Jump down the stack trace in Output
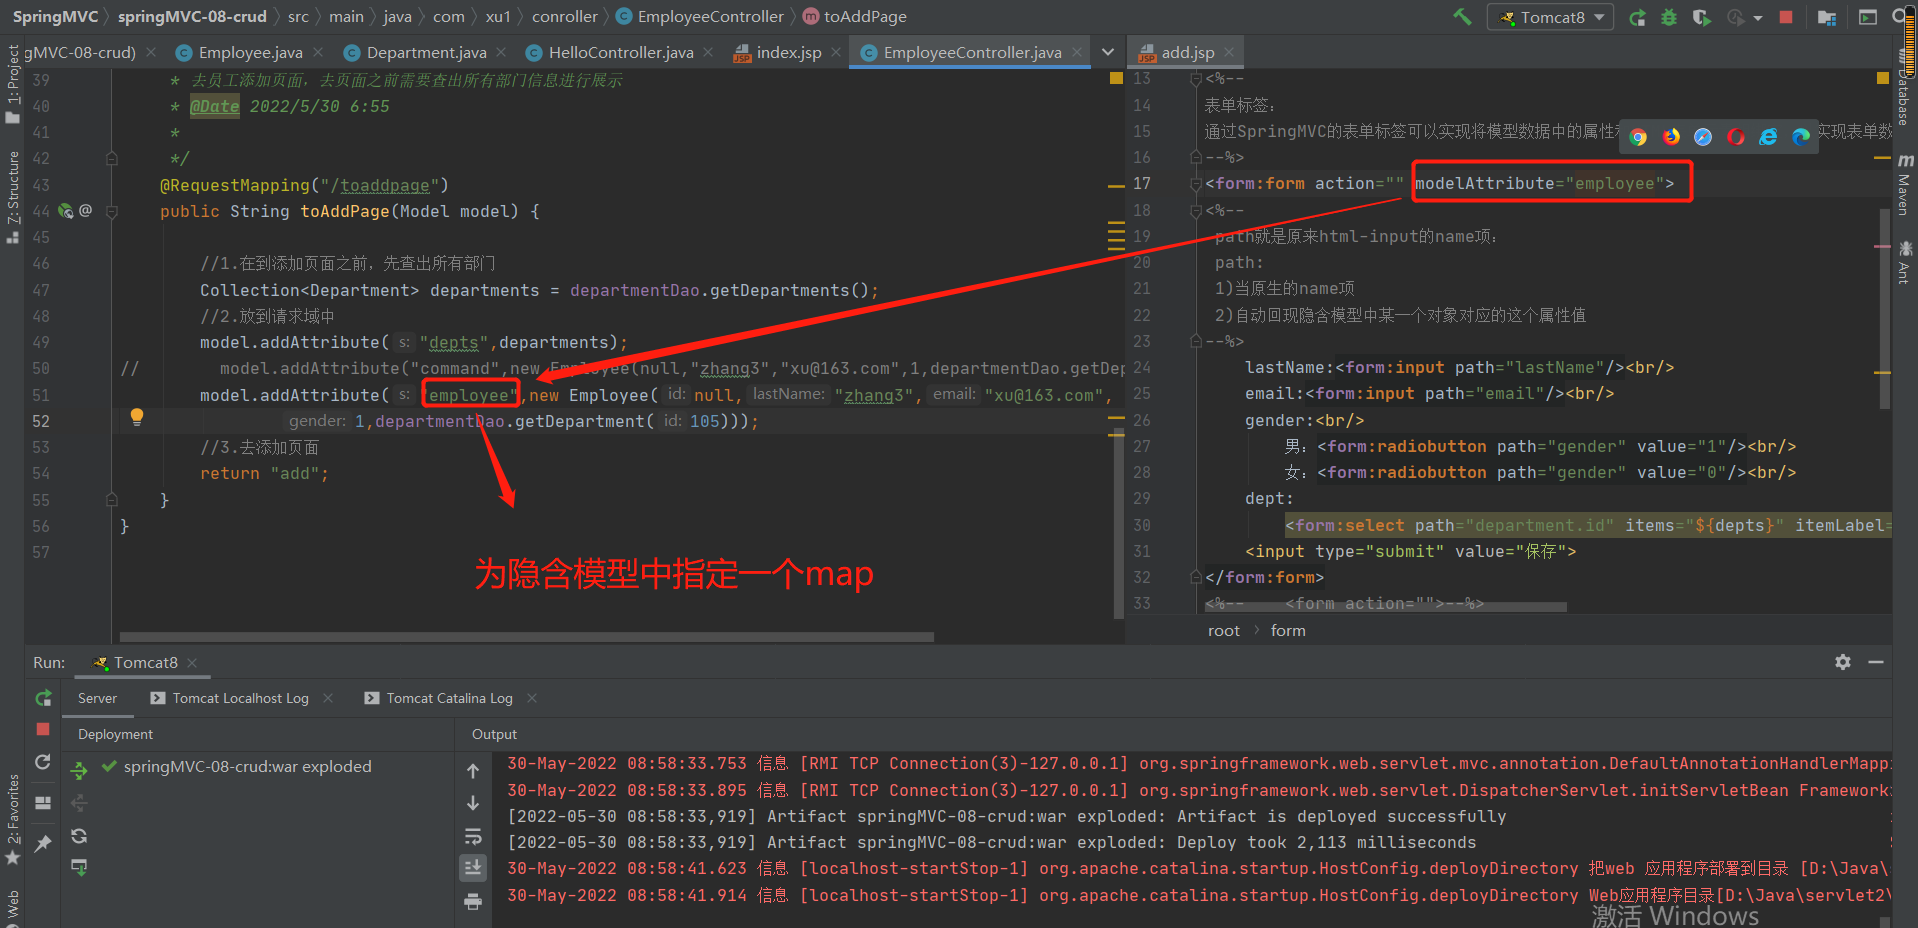Image resolution: width=1918 pixels, height=928 pixels. point(473,803)
